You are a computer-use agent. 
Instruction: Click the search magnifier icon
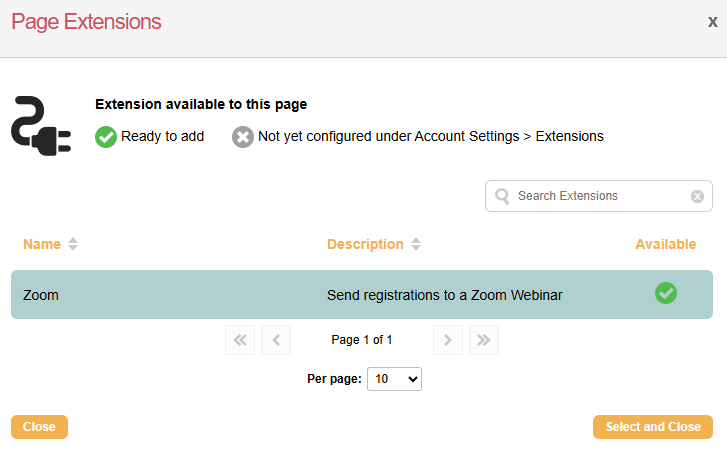click(x=502, y=196)
